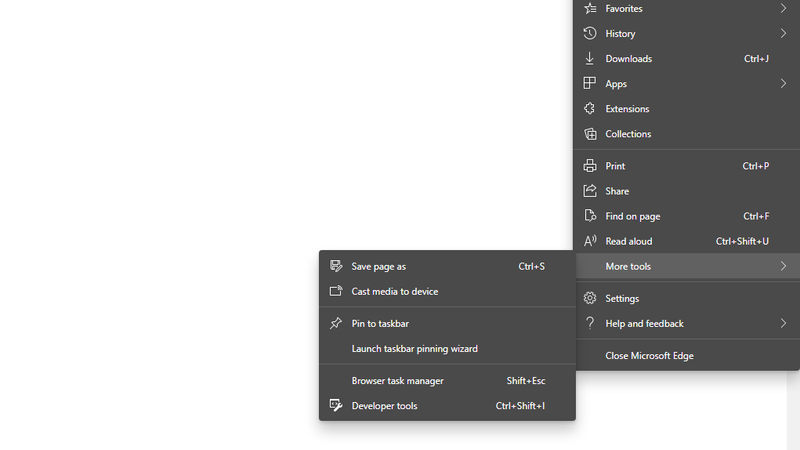Viewport: 800px width, 450px height.
Task: Open Collections from the menu
Action: pos(686,134)
